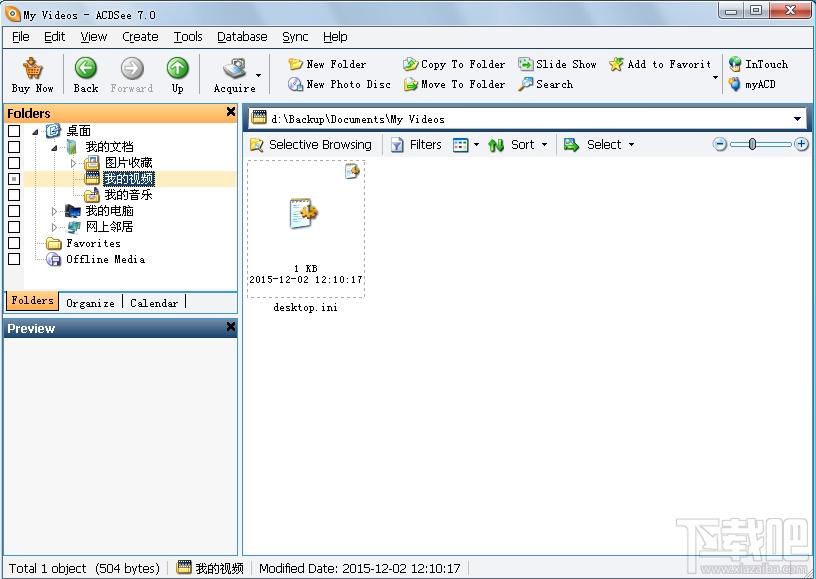Open the Help menu
Screen dimensions: 816x579
click(x=335, y=37)
